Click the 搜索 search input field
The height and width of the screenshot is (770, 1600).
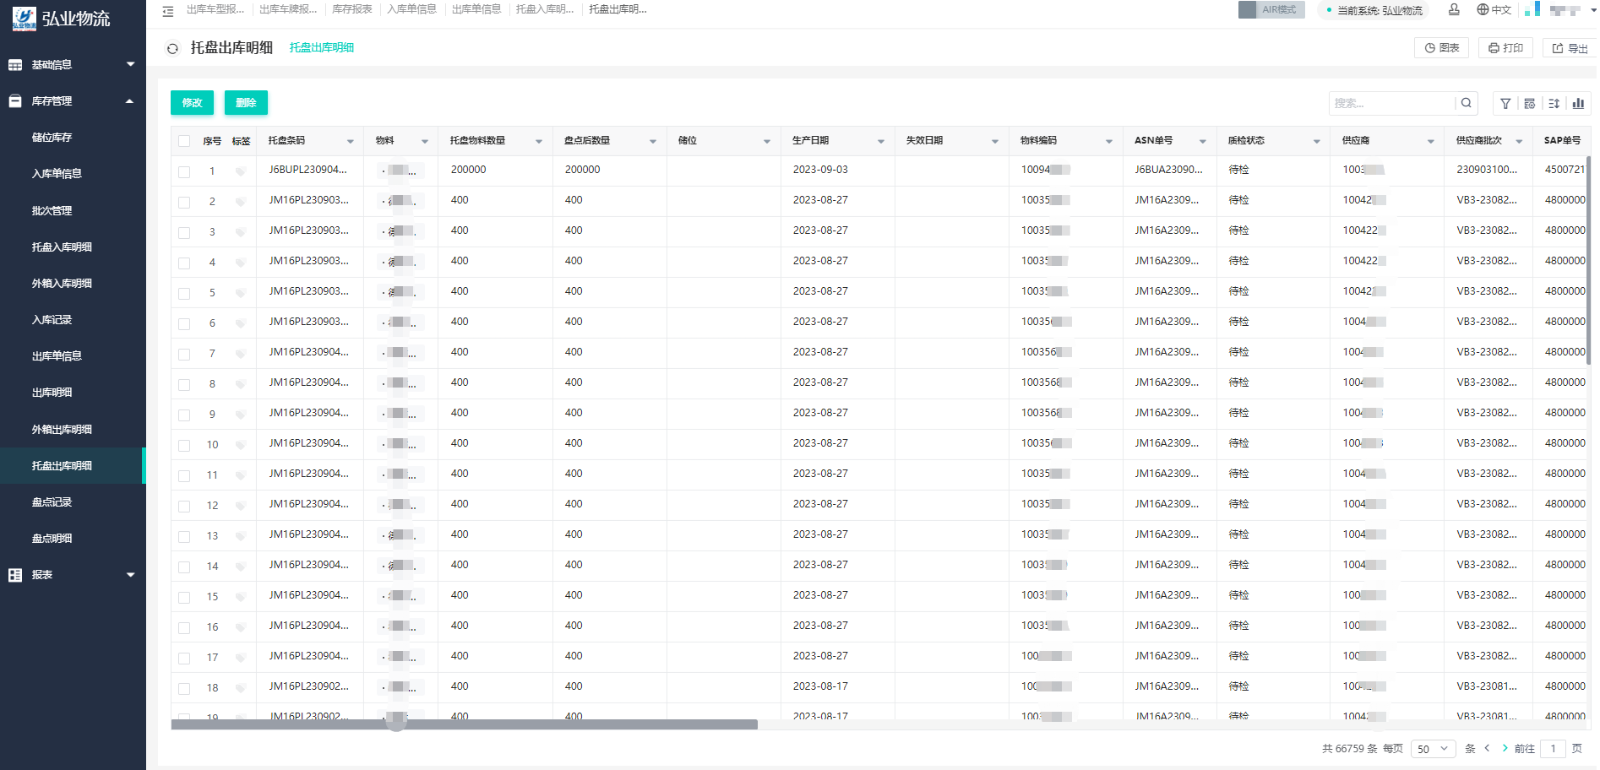[x=1392, y=103]
